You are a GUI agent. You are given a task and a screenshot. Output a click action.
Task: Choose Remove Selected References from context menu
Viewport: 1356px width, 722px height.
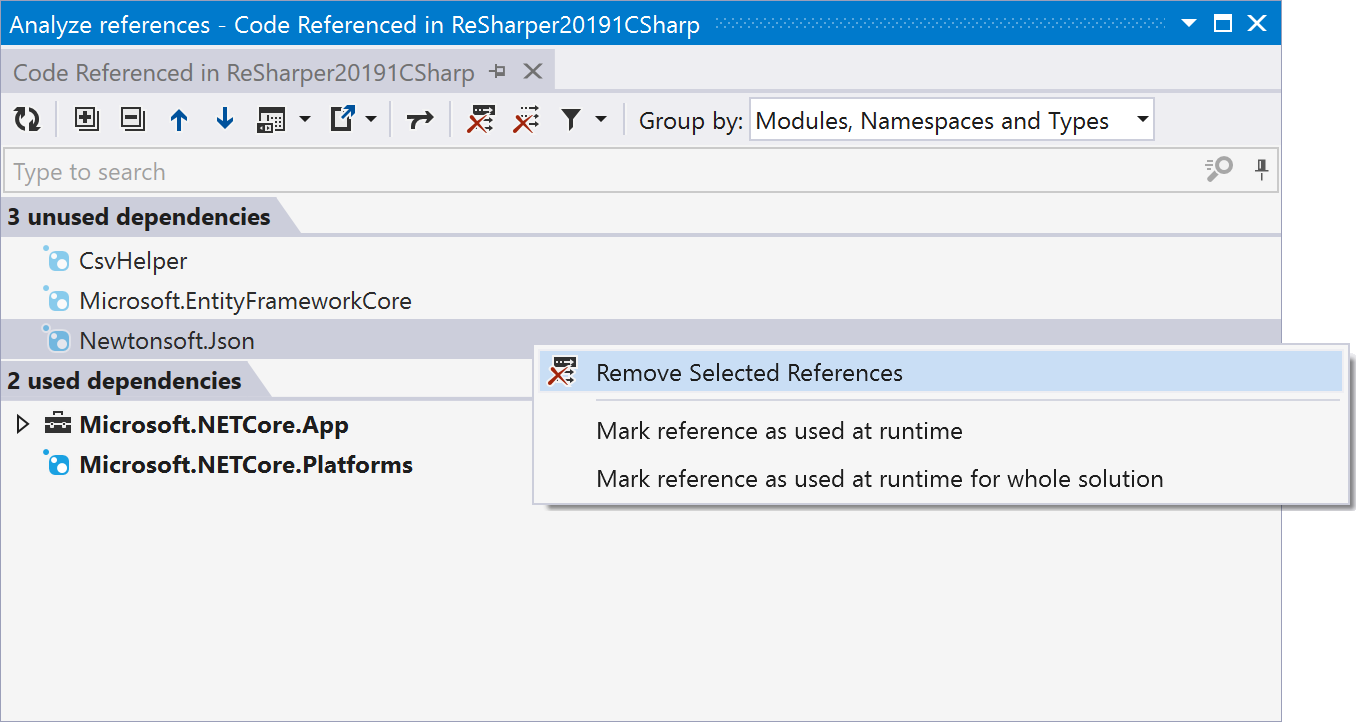click(940, 373)
